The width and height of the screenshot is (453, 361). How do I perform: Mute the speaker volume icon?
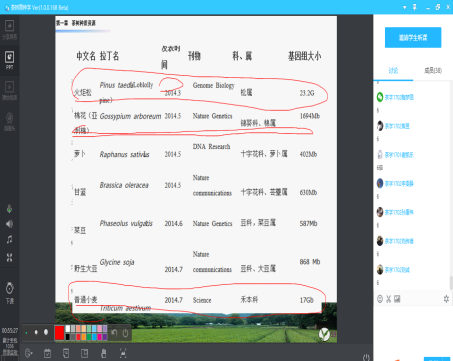pos(9,224)
